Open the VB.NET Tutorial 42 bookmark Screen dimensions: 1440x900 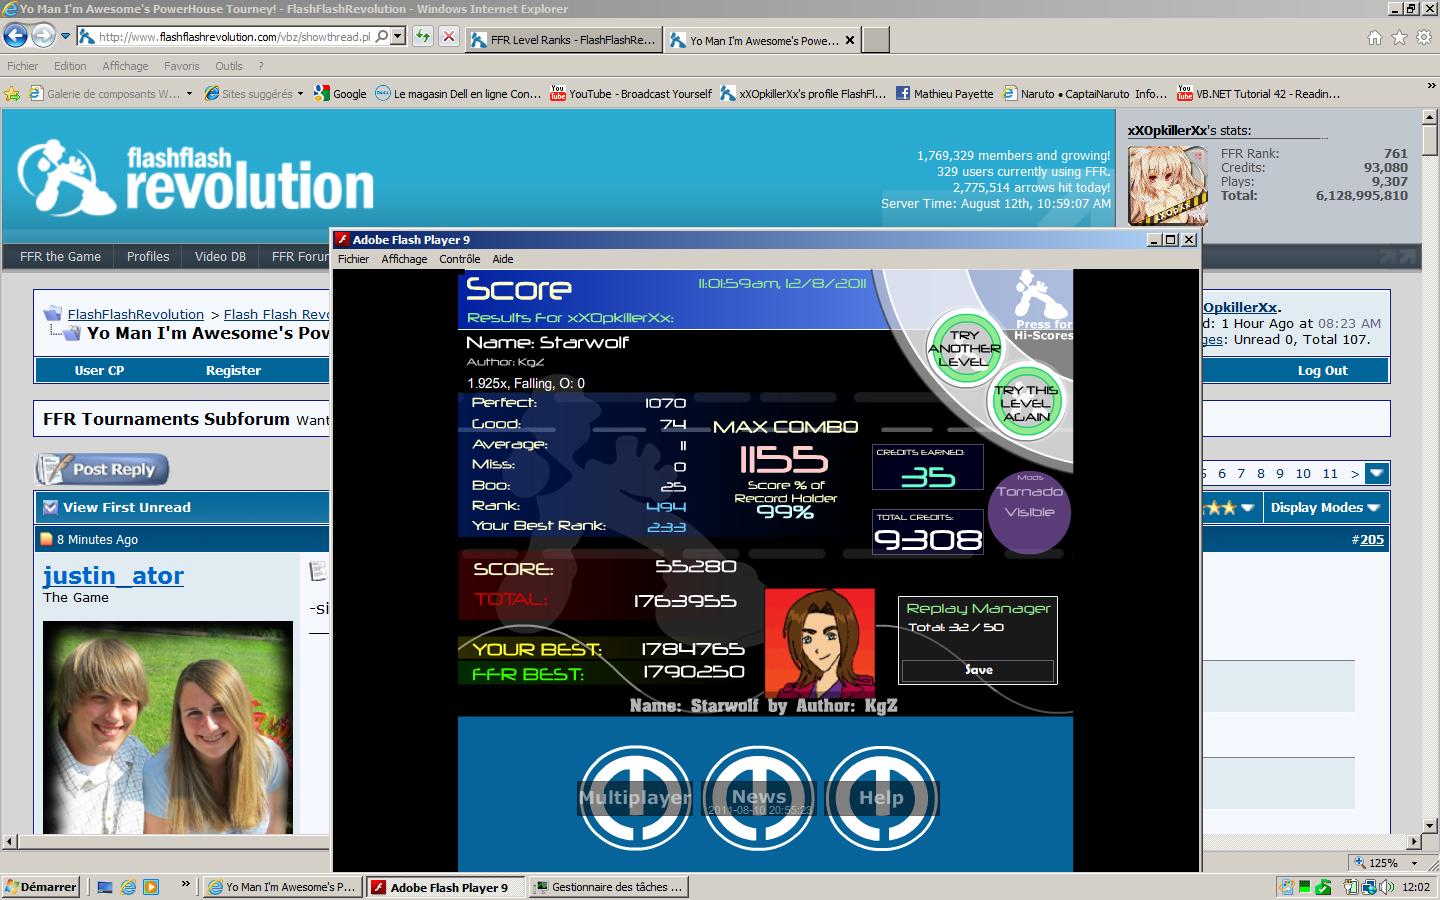pos(1259,94)
